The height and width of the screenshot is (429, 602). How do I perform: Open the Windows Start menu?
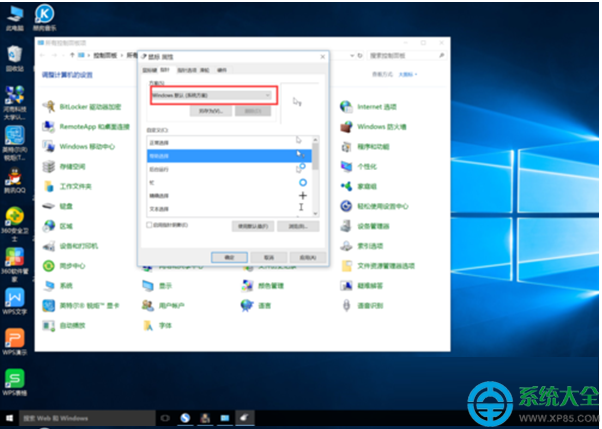(x=10, y=418)
